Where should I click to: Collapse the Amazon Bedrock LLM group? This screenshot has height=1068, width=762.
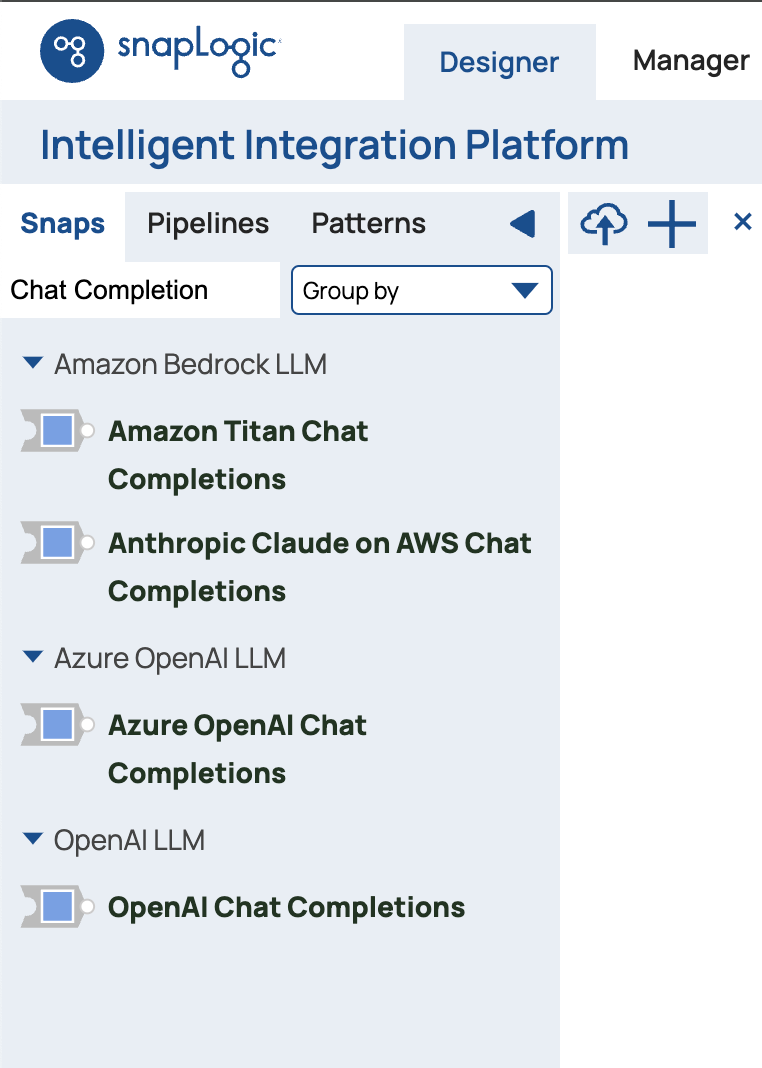[x=33, y=364]
